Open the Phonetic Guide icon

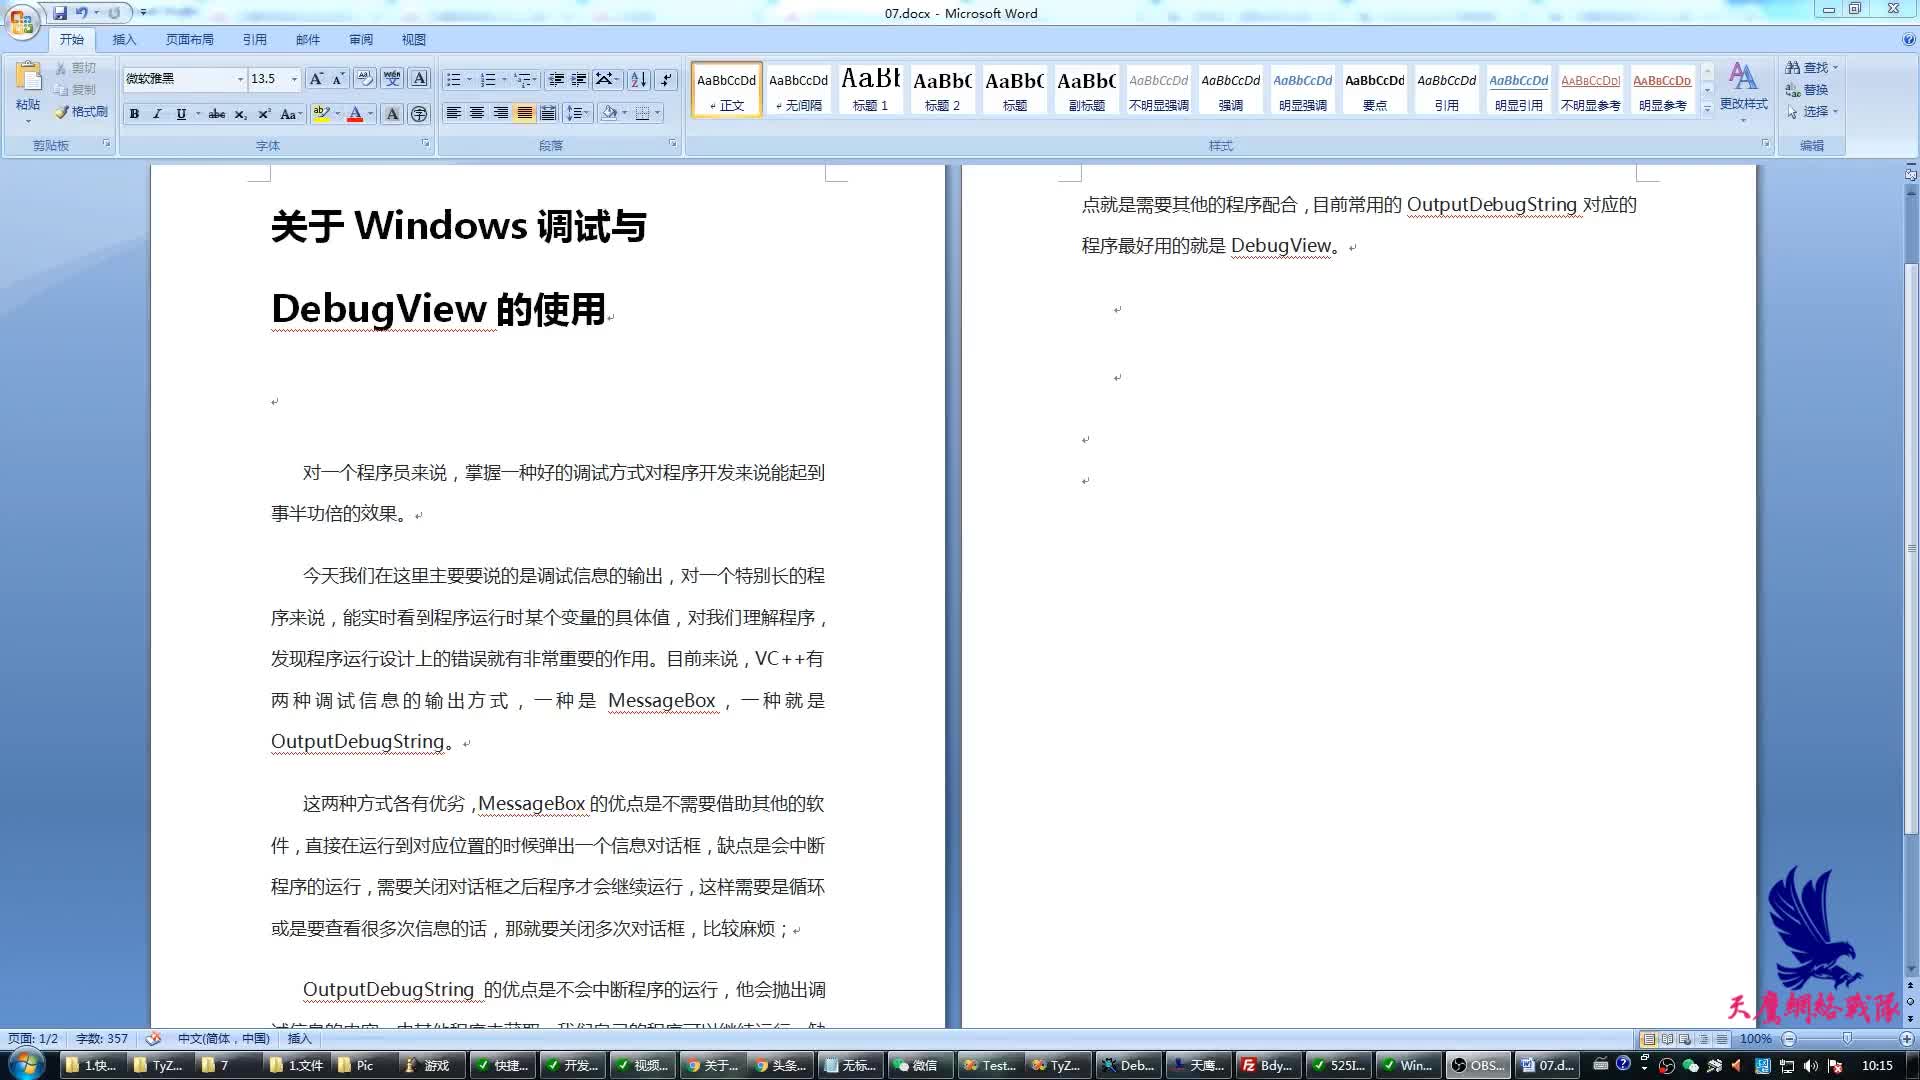(392, 79)
